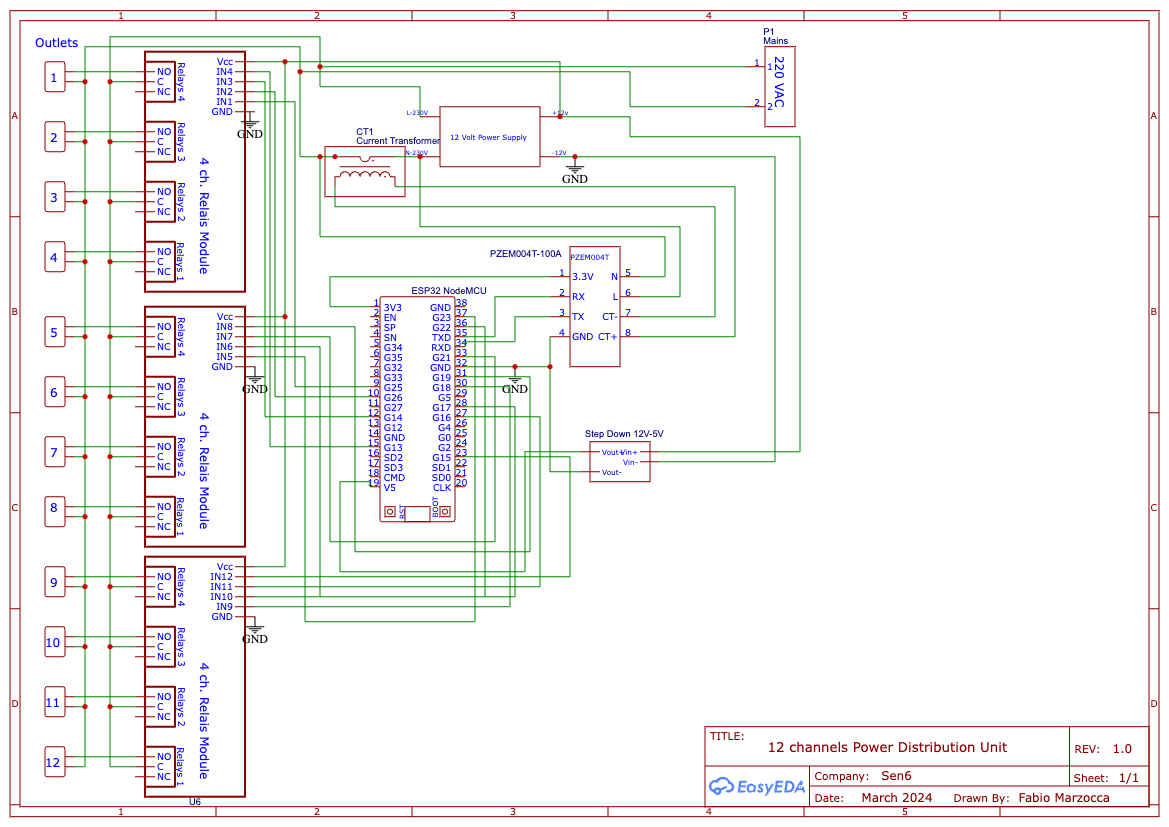Select the 12 Volt Power Supply block
Viewport: 1169px width, 827px height.
[489, 136]
